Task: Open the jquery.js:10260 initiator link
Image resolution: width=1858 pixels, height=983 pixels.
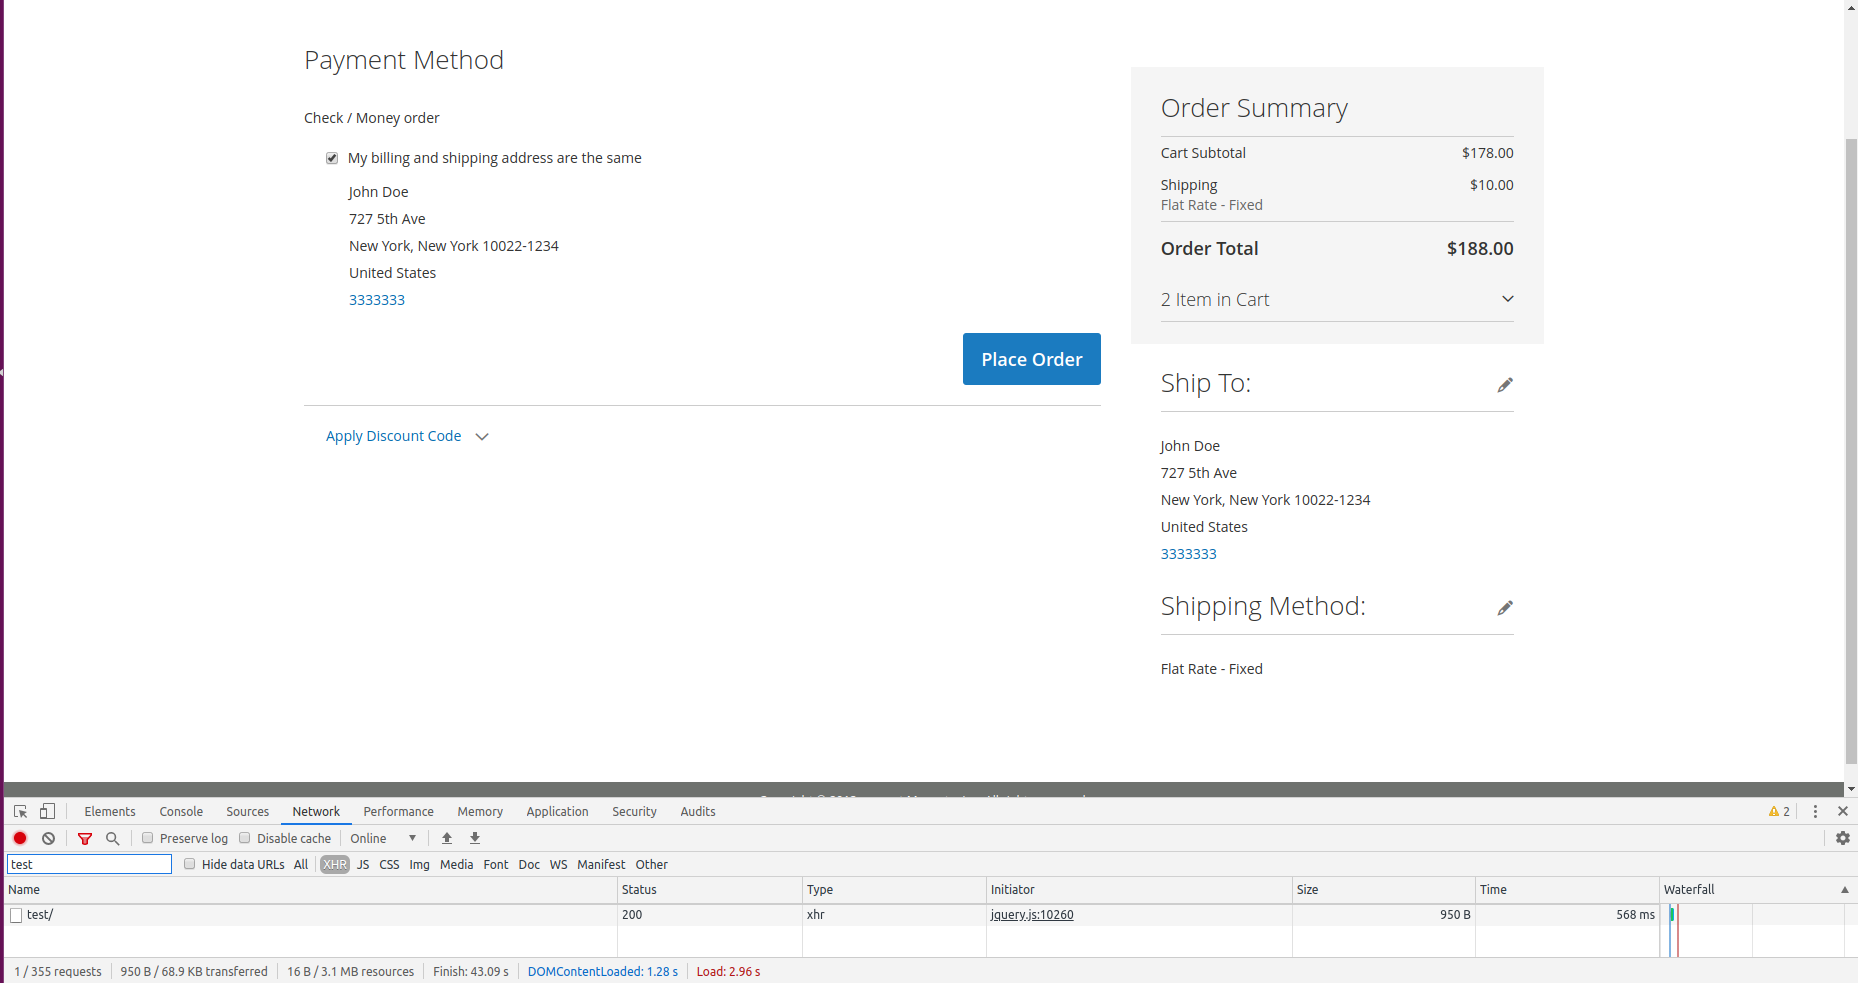Action: (1032, 915)
